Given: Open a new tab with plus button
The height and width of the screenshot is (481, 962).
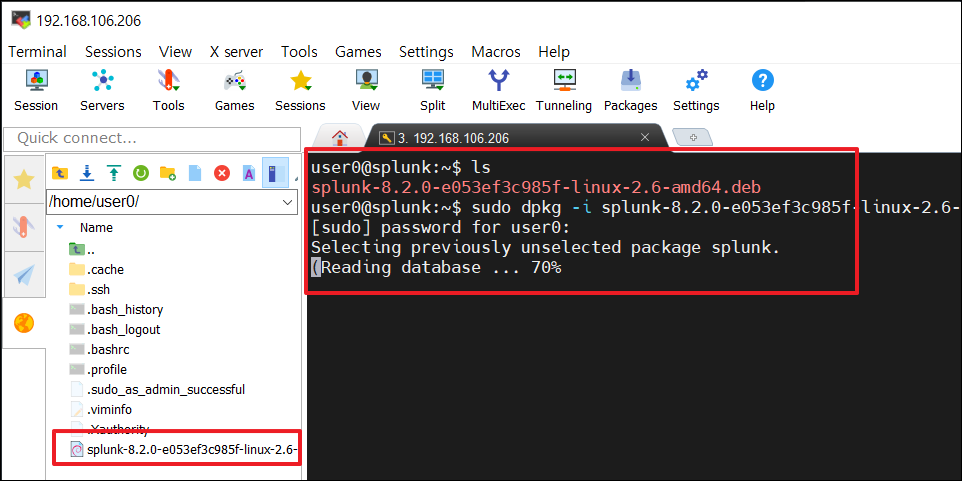Looking at the screenshot, I should [693, 137].
